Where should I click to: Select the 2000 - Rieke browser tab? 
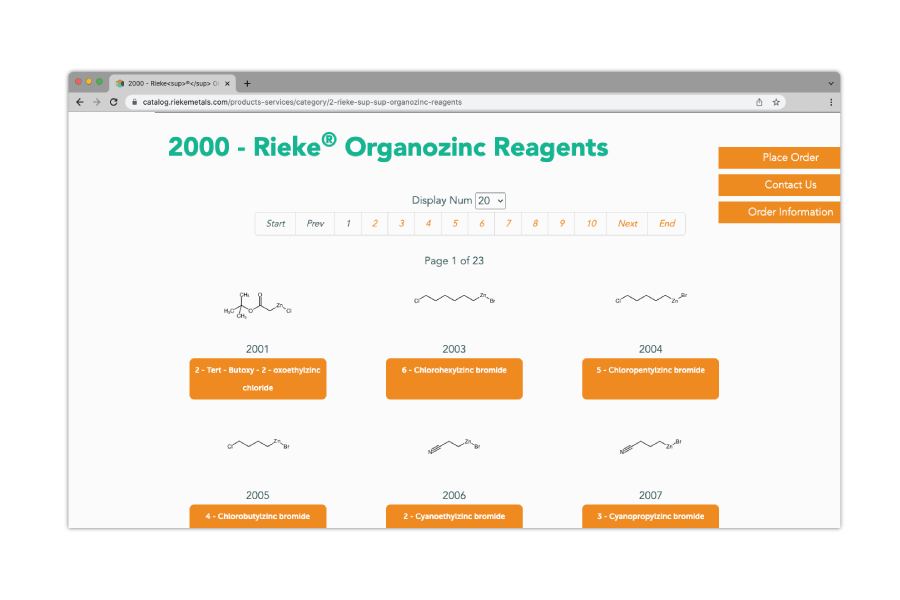[x=172, y=84]
